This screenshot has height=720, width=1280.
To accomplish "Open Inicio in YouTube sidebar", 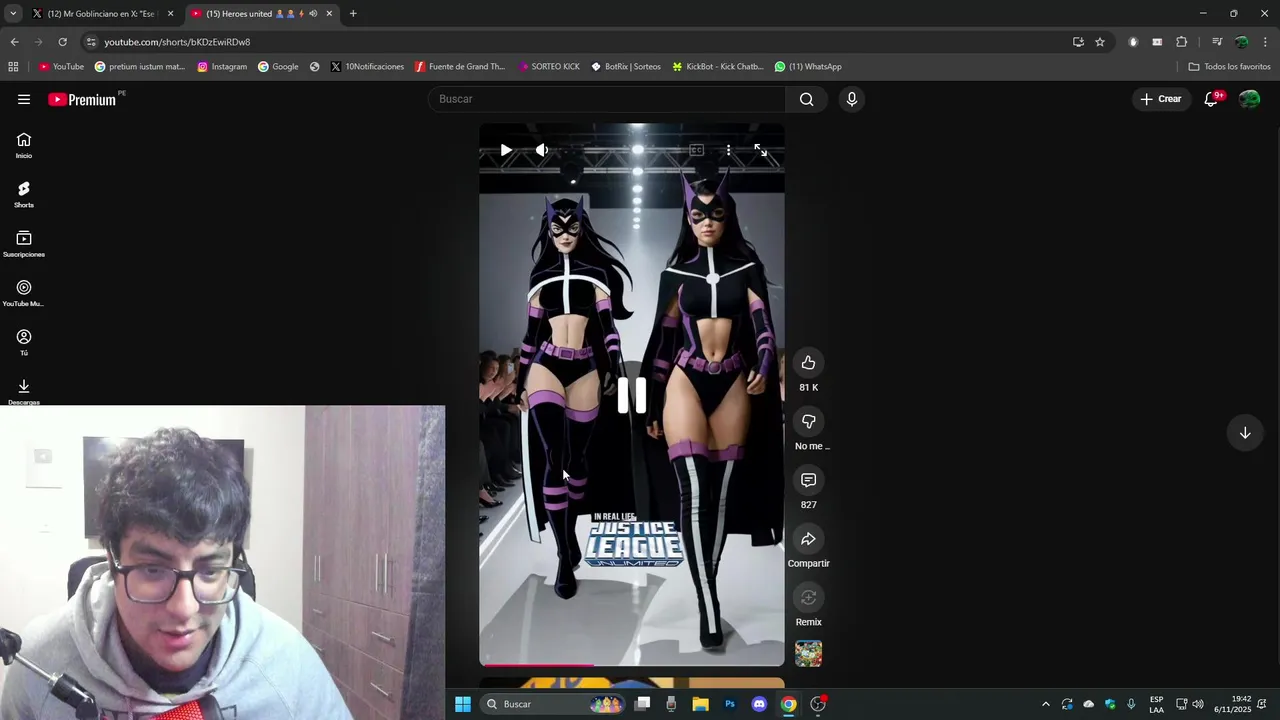I will tap(24, 146).
